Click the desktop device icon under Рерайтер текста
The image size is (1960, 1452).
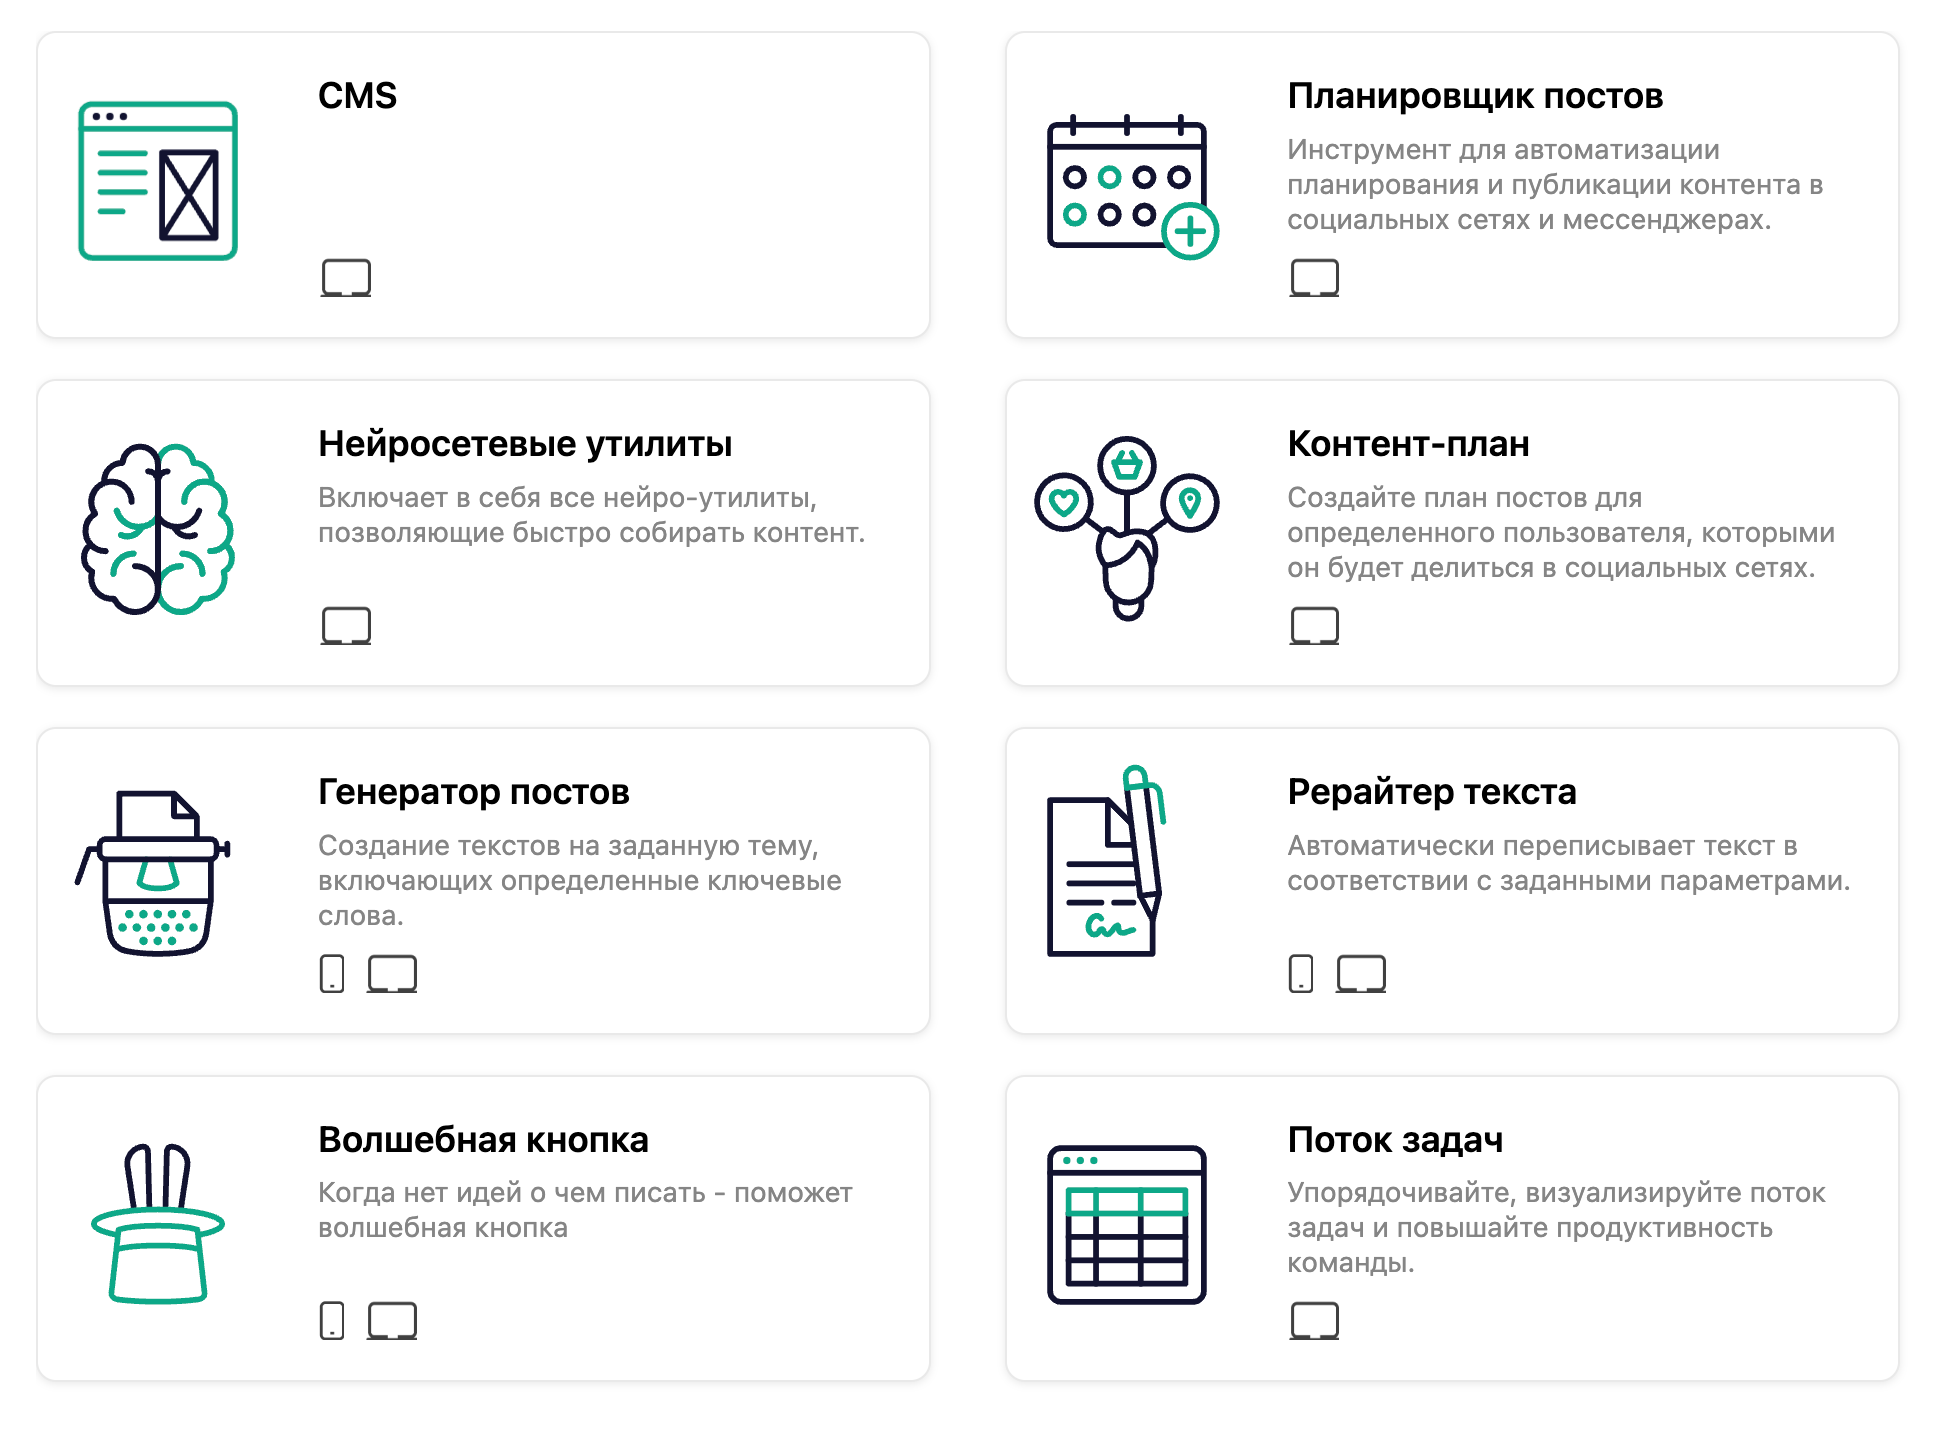click(1361, 973)
